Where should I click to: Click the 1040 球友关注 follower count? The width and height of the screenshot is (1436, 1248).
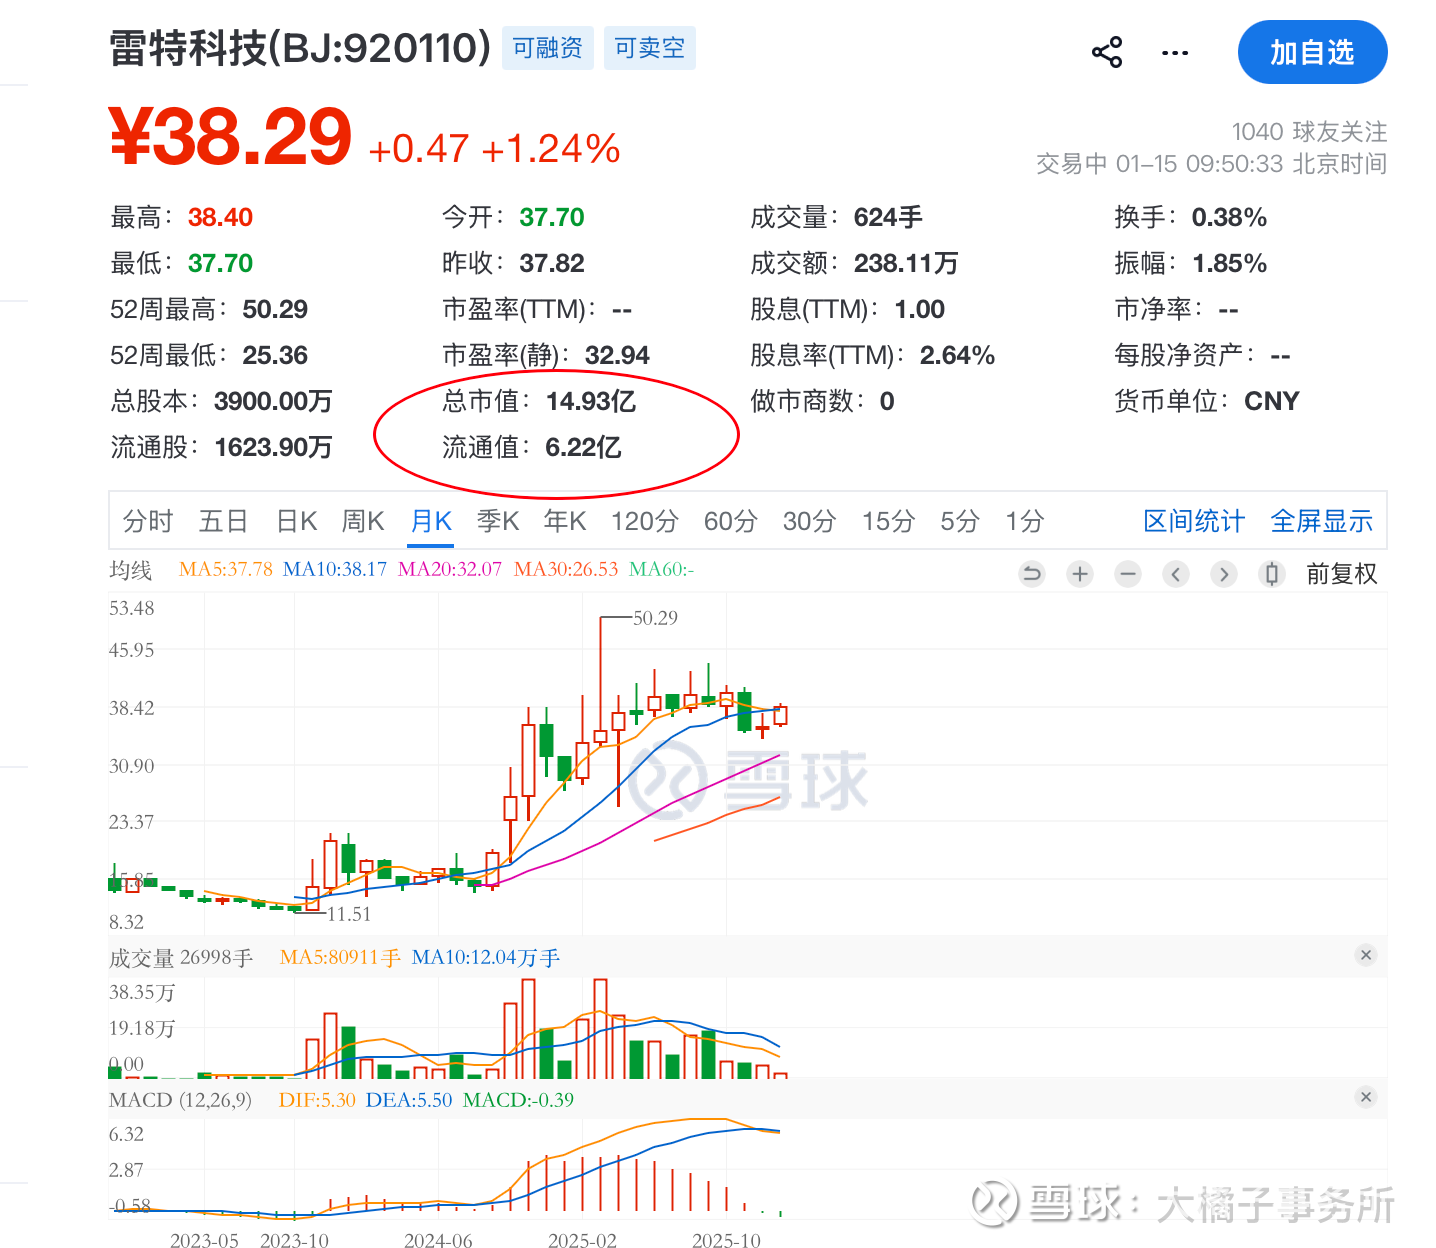pyautogui.click(x=1310, y=132)
